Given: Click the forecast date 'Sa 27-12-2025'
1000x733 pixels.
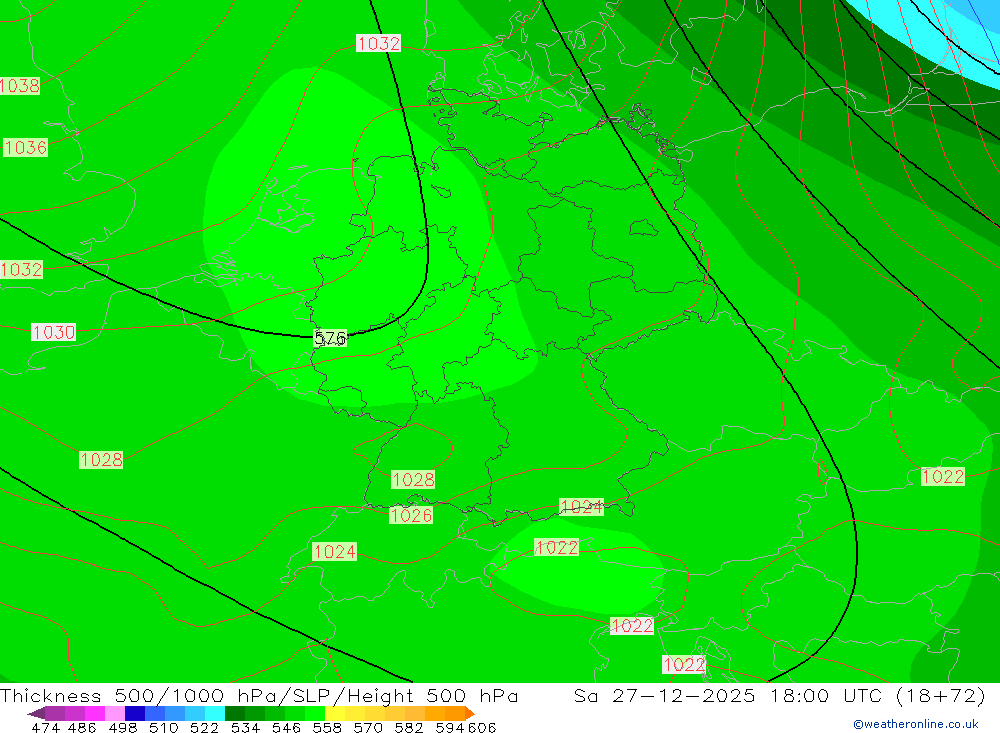Looking at the screenshot, I should click(x=664, y=695).
